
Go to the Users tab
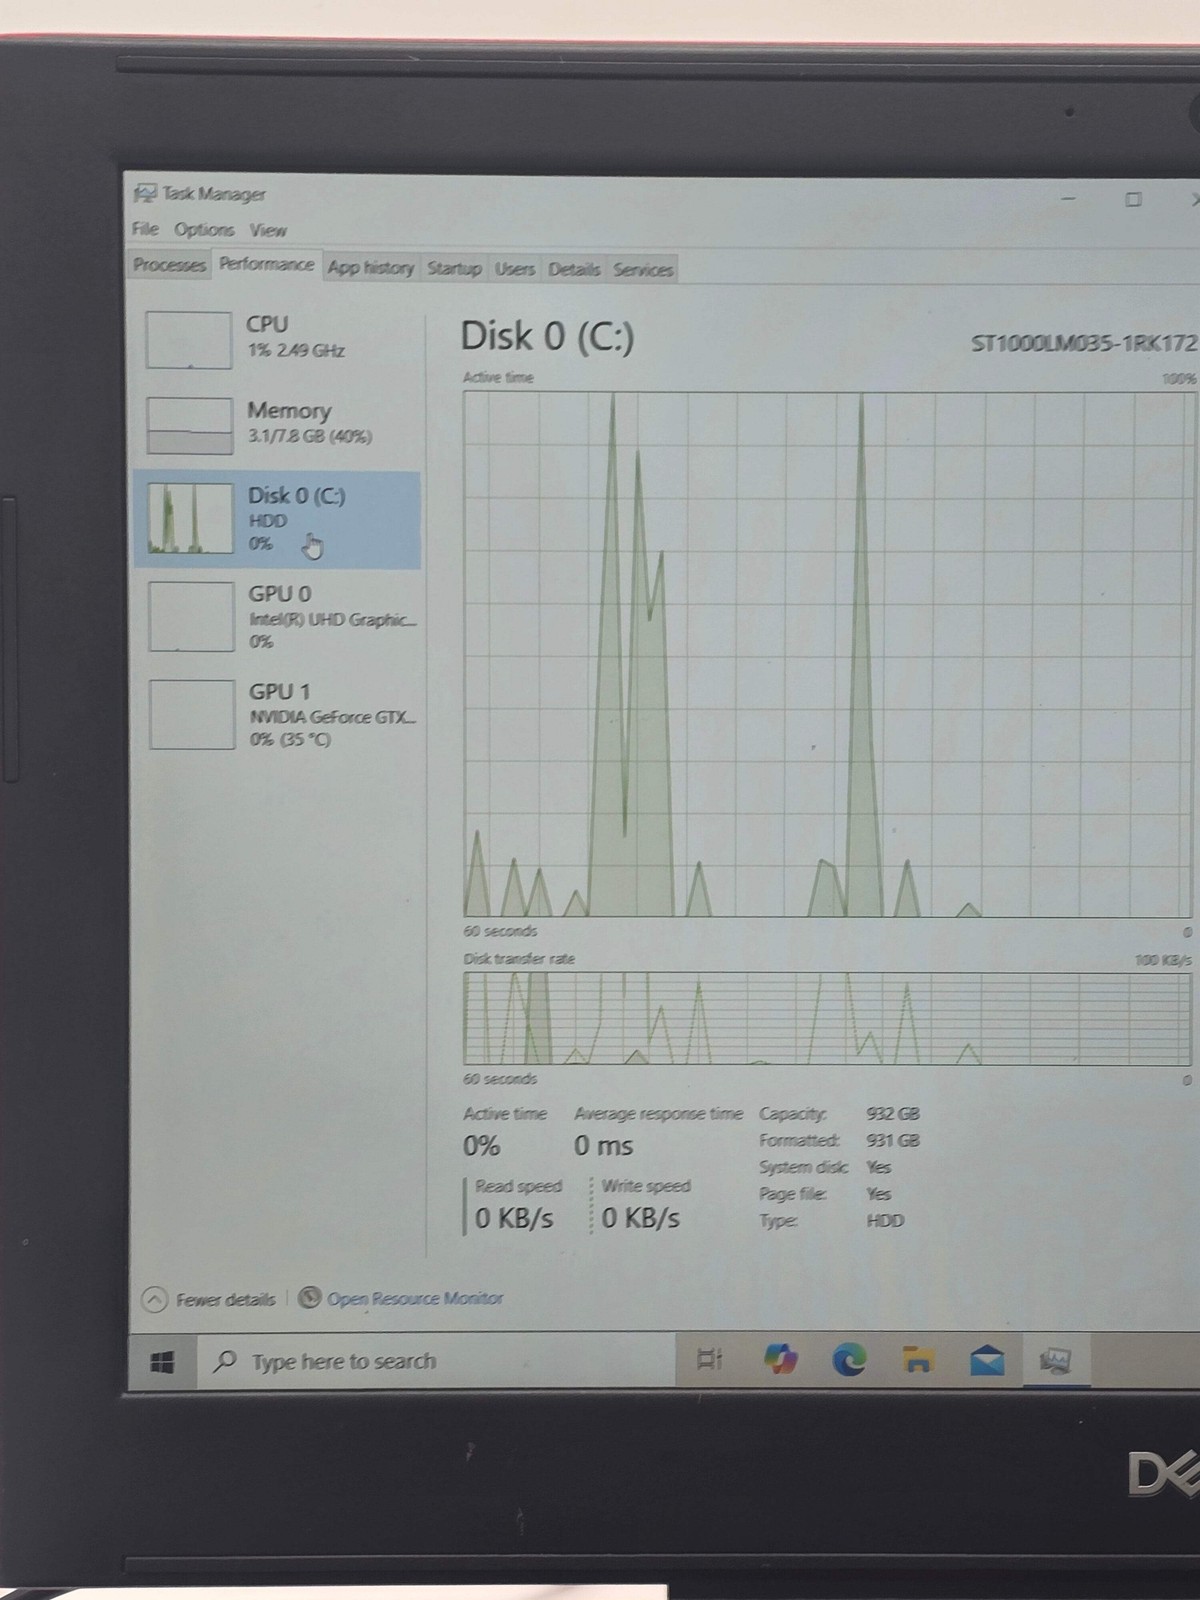click(x=515, y=269)
